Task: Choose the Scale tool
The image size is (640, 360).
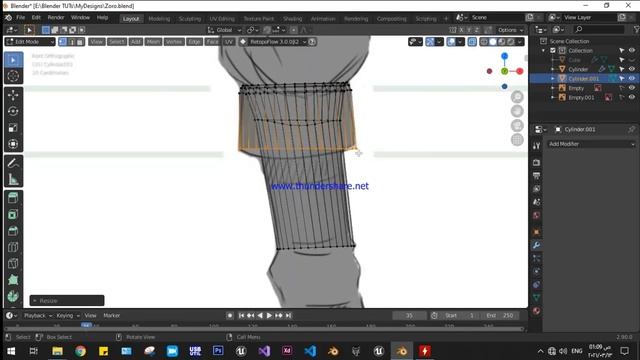Action: coord(13,128)
